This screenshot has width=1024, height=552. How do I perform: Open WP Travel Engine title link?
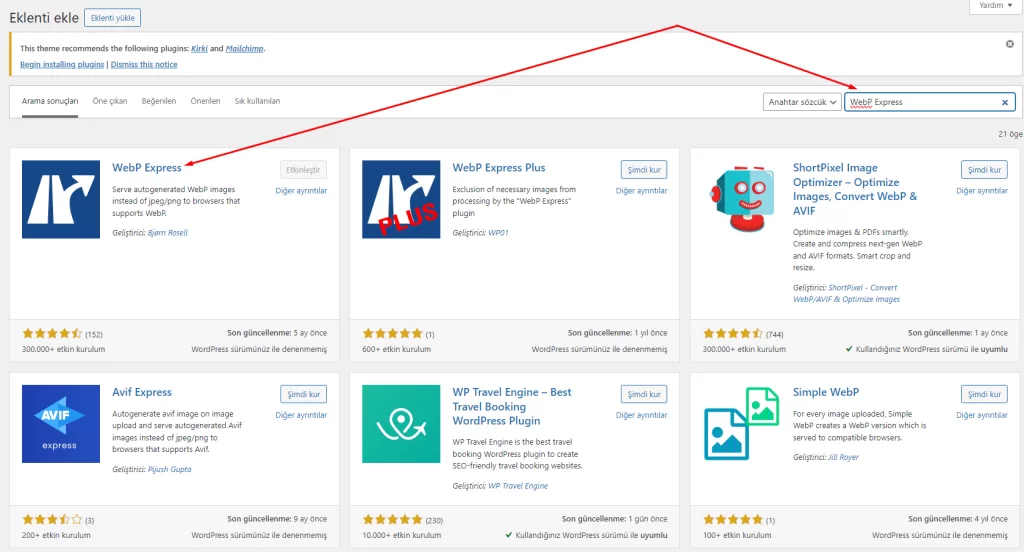point(512,406)
